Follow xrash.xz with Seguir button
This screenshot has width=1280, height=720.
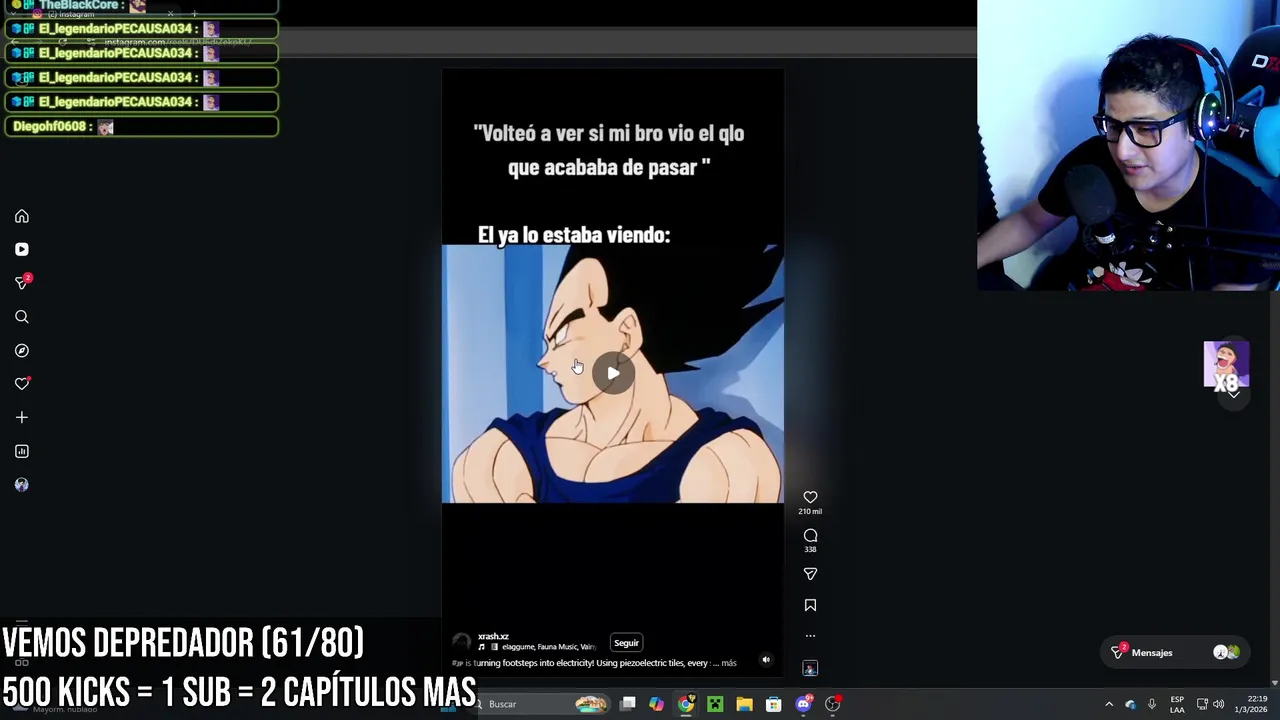(x=626, y=643)
